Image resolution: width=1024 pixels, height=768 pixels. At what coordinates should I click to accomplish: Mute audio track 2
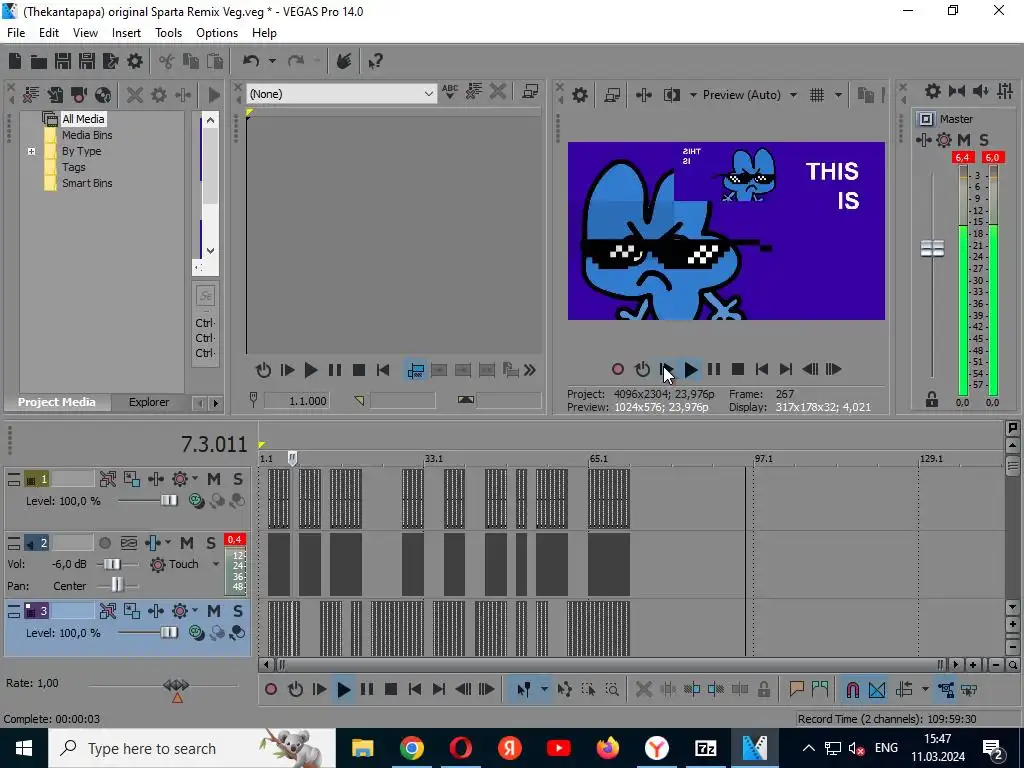click(187, 543)
